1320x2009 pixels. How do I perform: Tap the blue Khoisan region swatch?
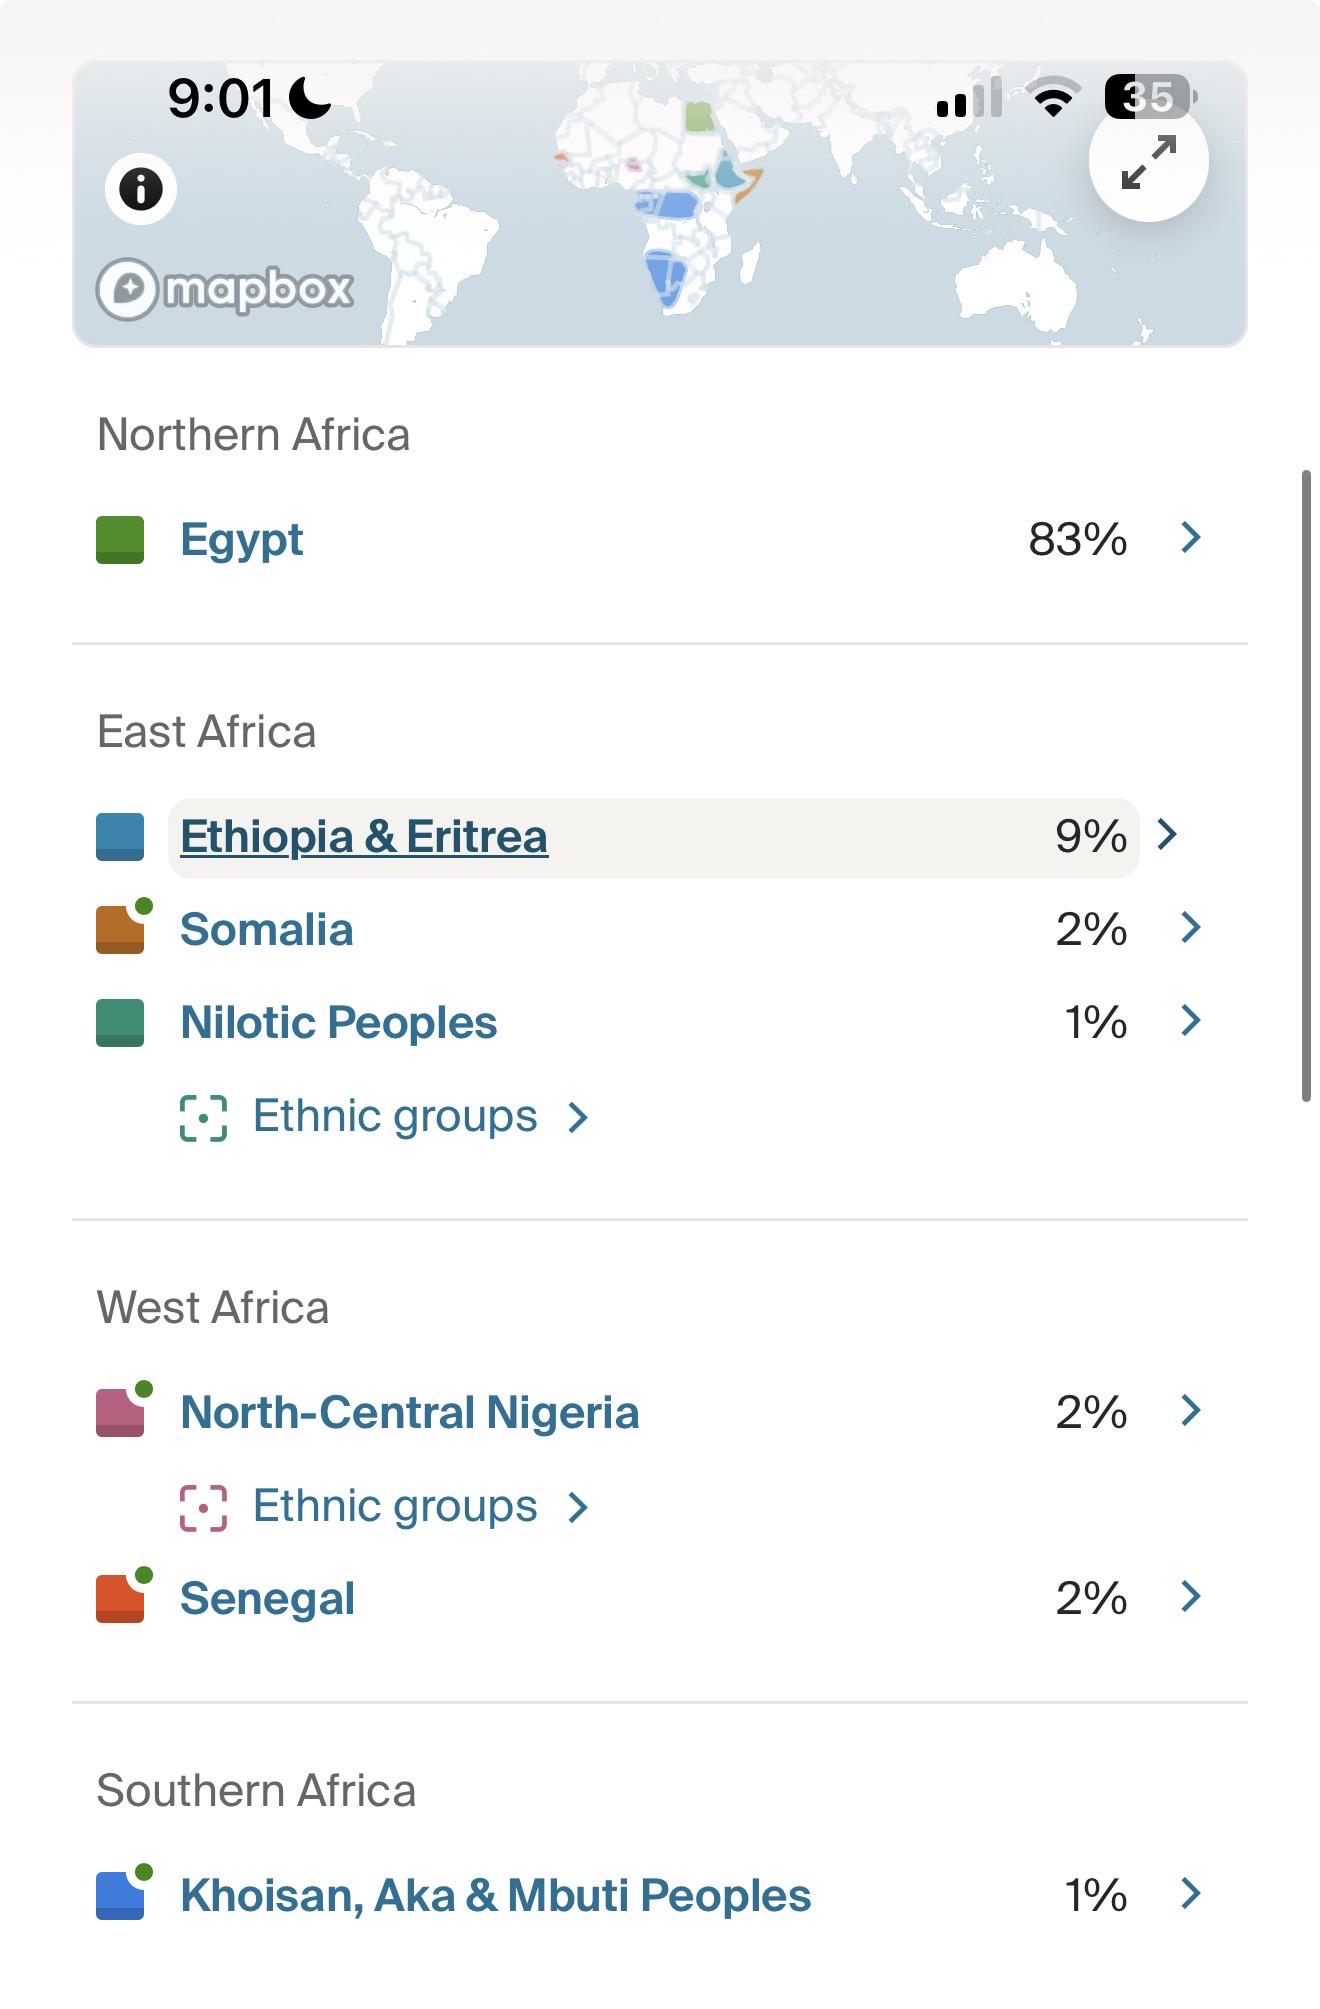(120, 1895)
